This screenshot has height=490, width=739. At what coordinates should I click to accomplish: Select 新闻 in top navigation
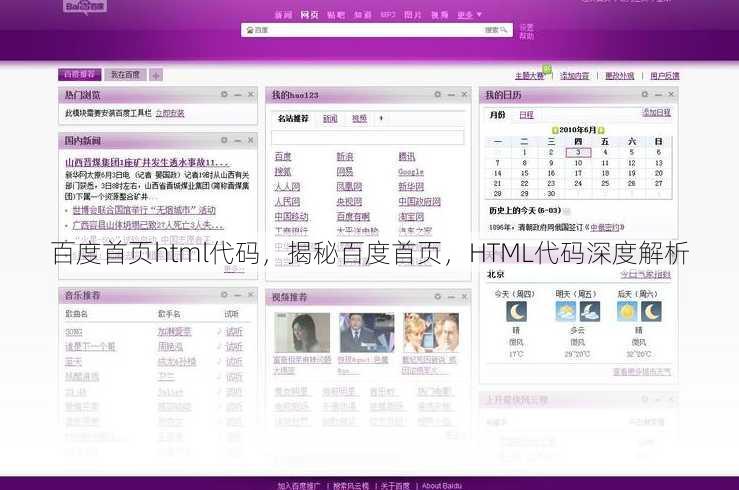283,15
